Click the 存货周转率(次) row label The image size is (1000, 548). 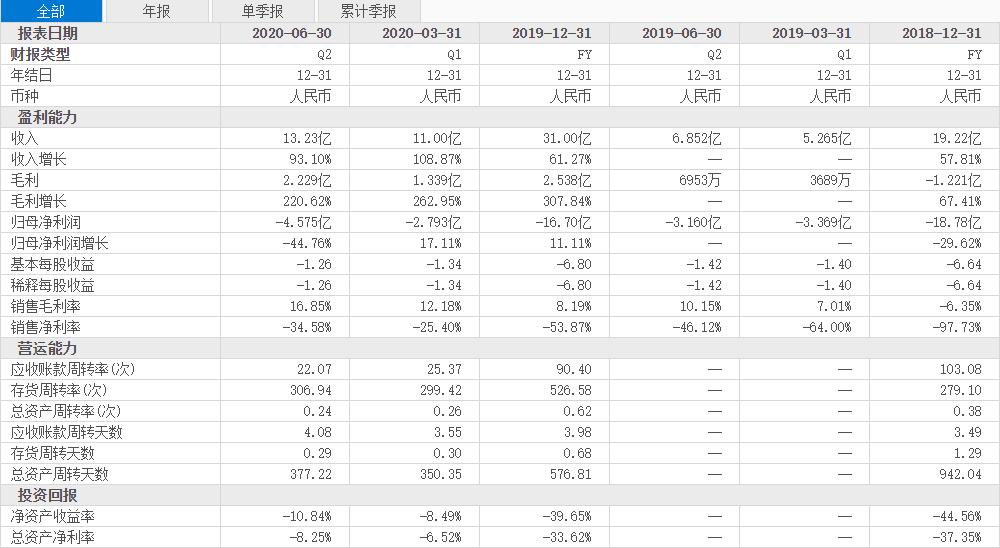(59, 390)
